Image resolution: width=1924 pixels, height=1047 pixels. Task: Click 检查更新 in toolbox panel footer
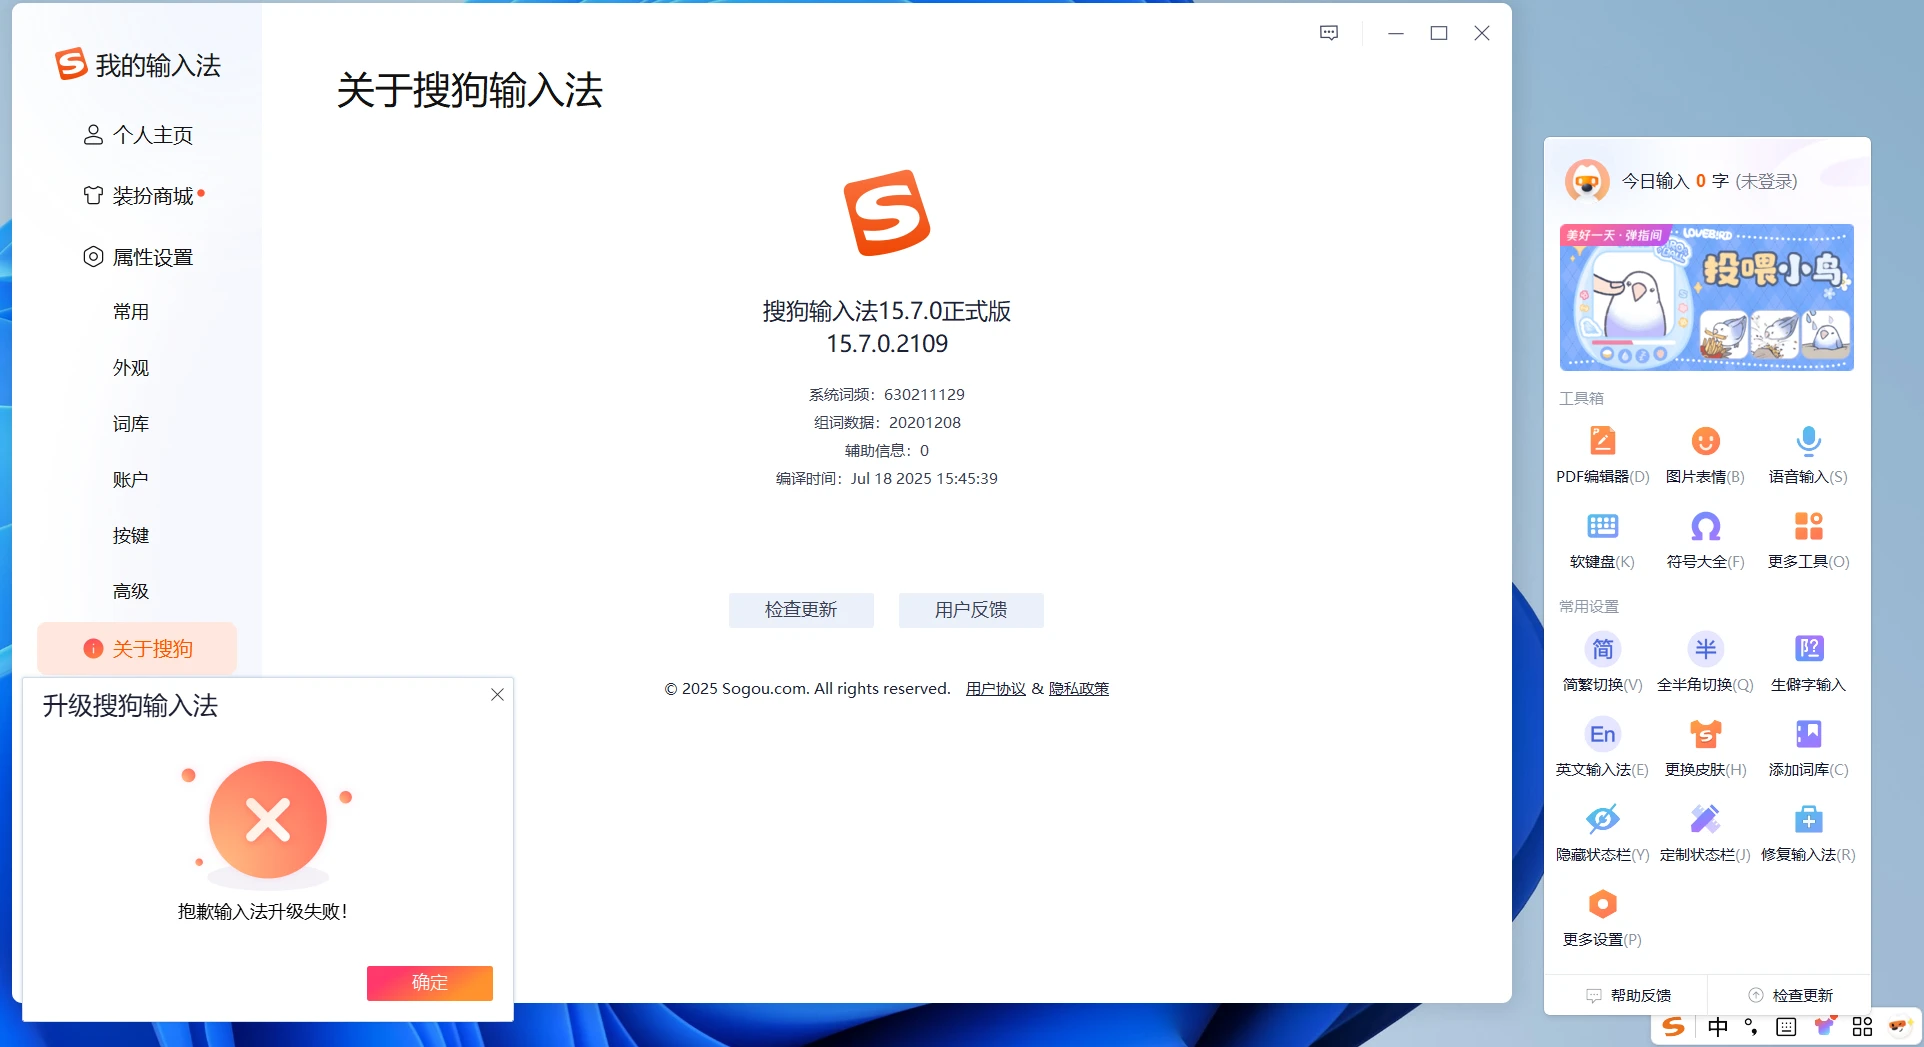(x=1790, y=995)
